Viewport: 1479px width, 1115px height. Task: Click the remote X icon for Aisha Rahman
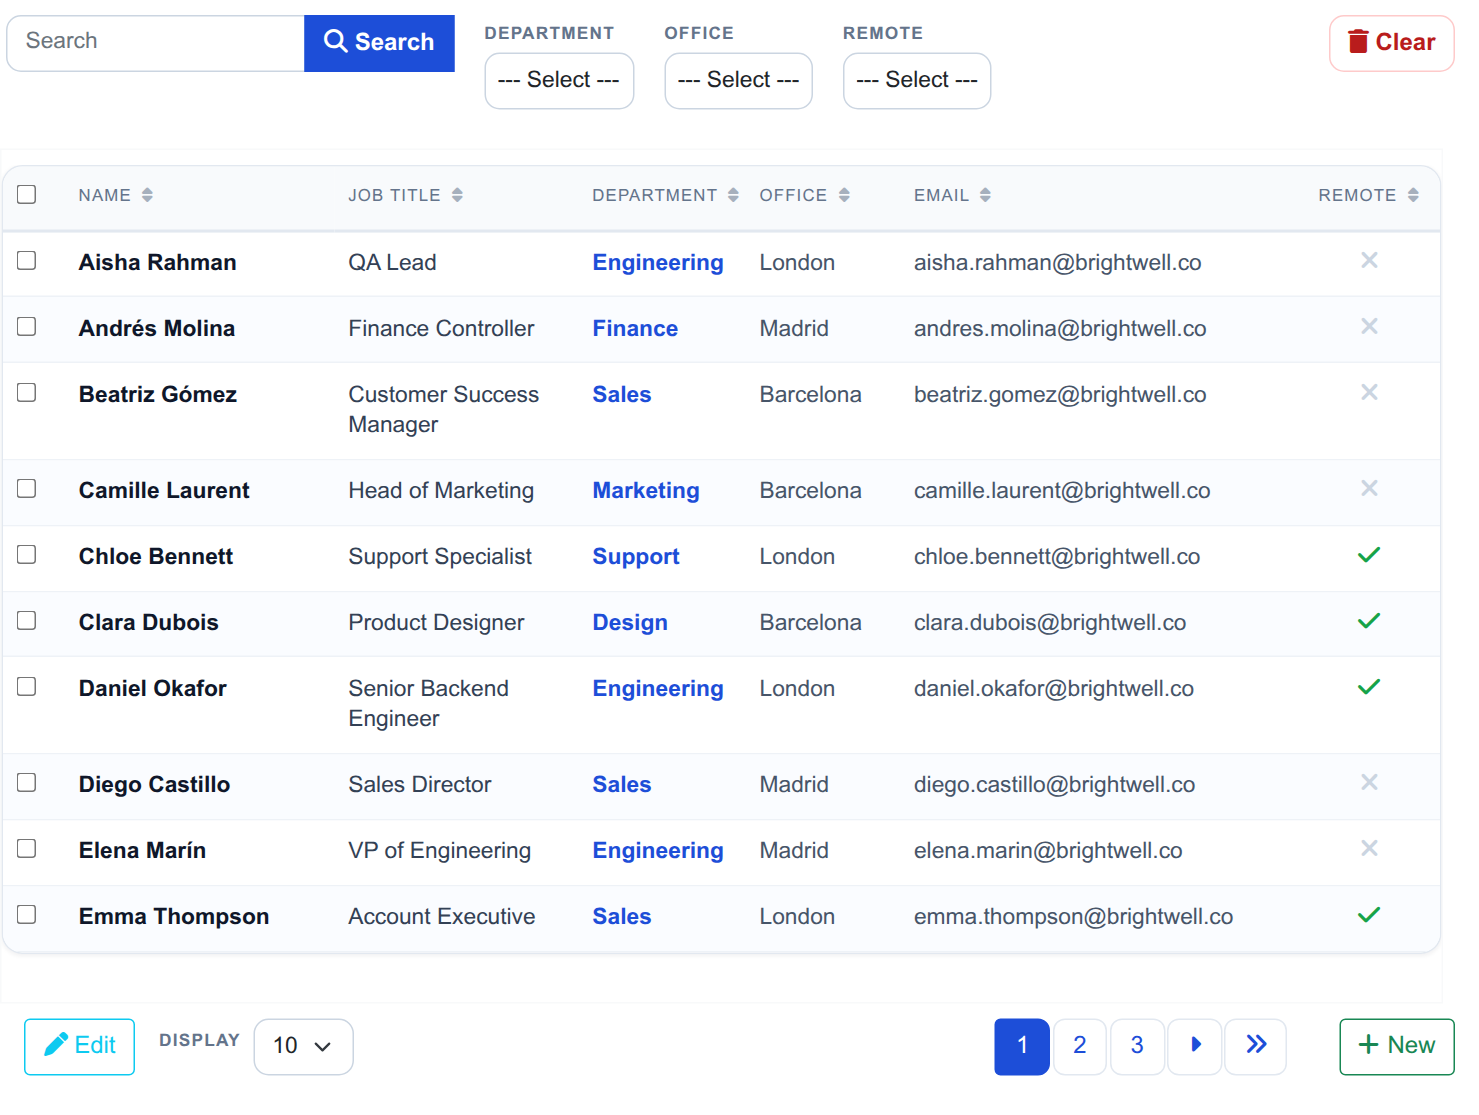pos(1369,261)
